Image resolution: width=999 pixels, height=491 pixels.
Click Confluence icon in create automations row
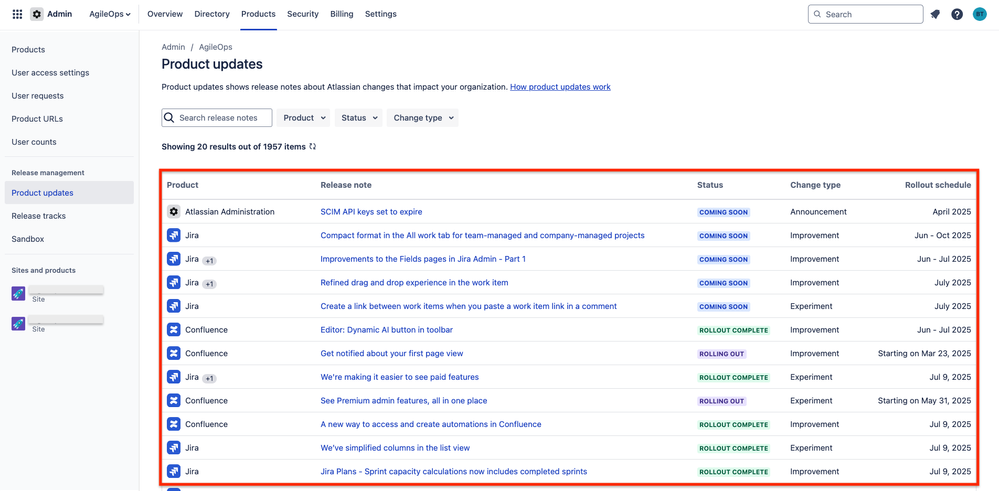click(x=173, y=424)
